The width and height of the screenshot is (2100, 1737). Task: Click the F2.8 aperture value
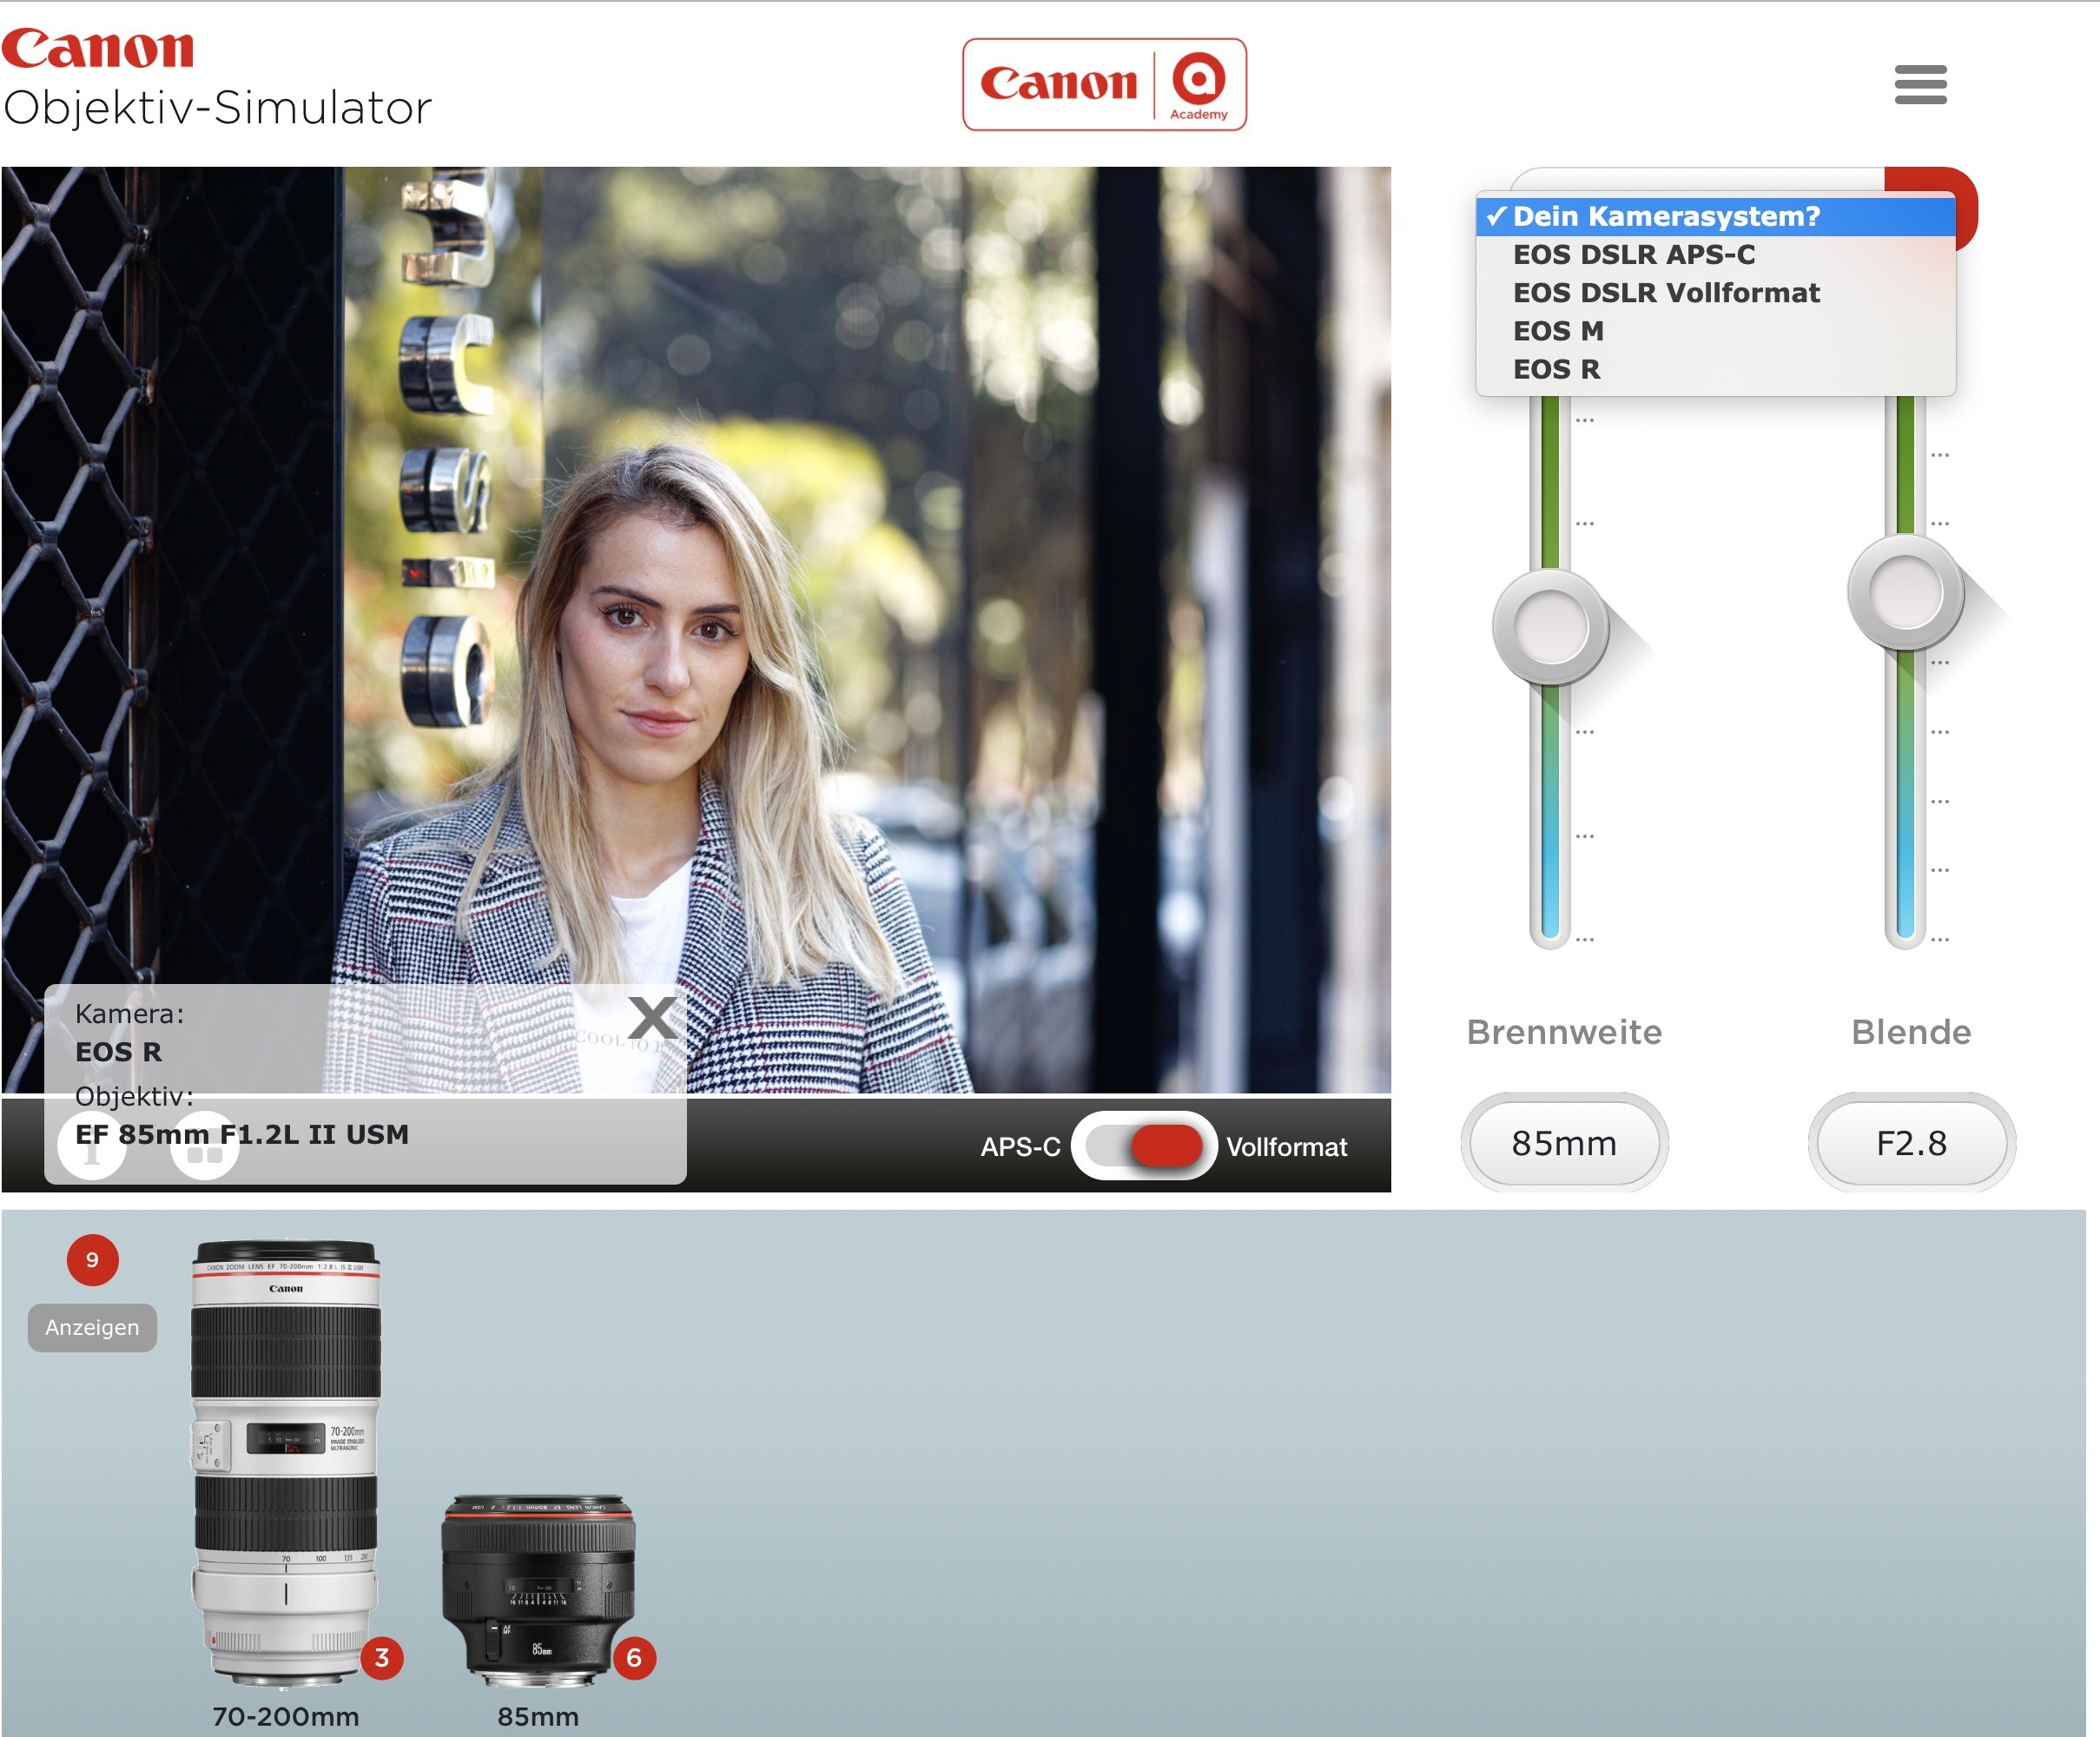(x=1910, y=1142)
